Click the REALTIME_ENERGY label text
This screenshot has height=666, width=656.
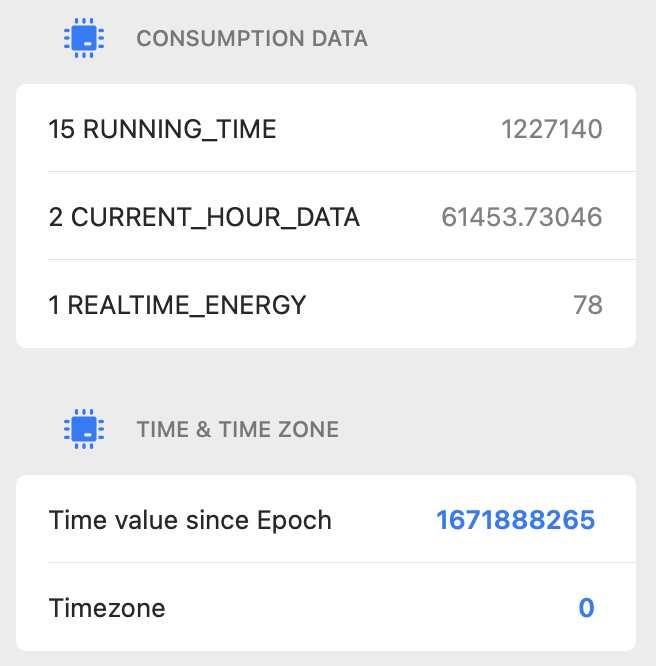click(x=188, y=305)
